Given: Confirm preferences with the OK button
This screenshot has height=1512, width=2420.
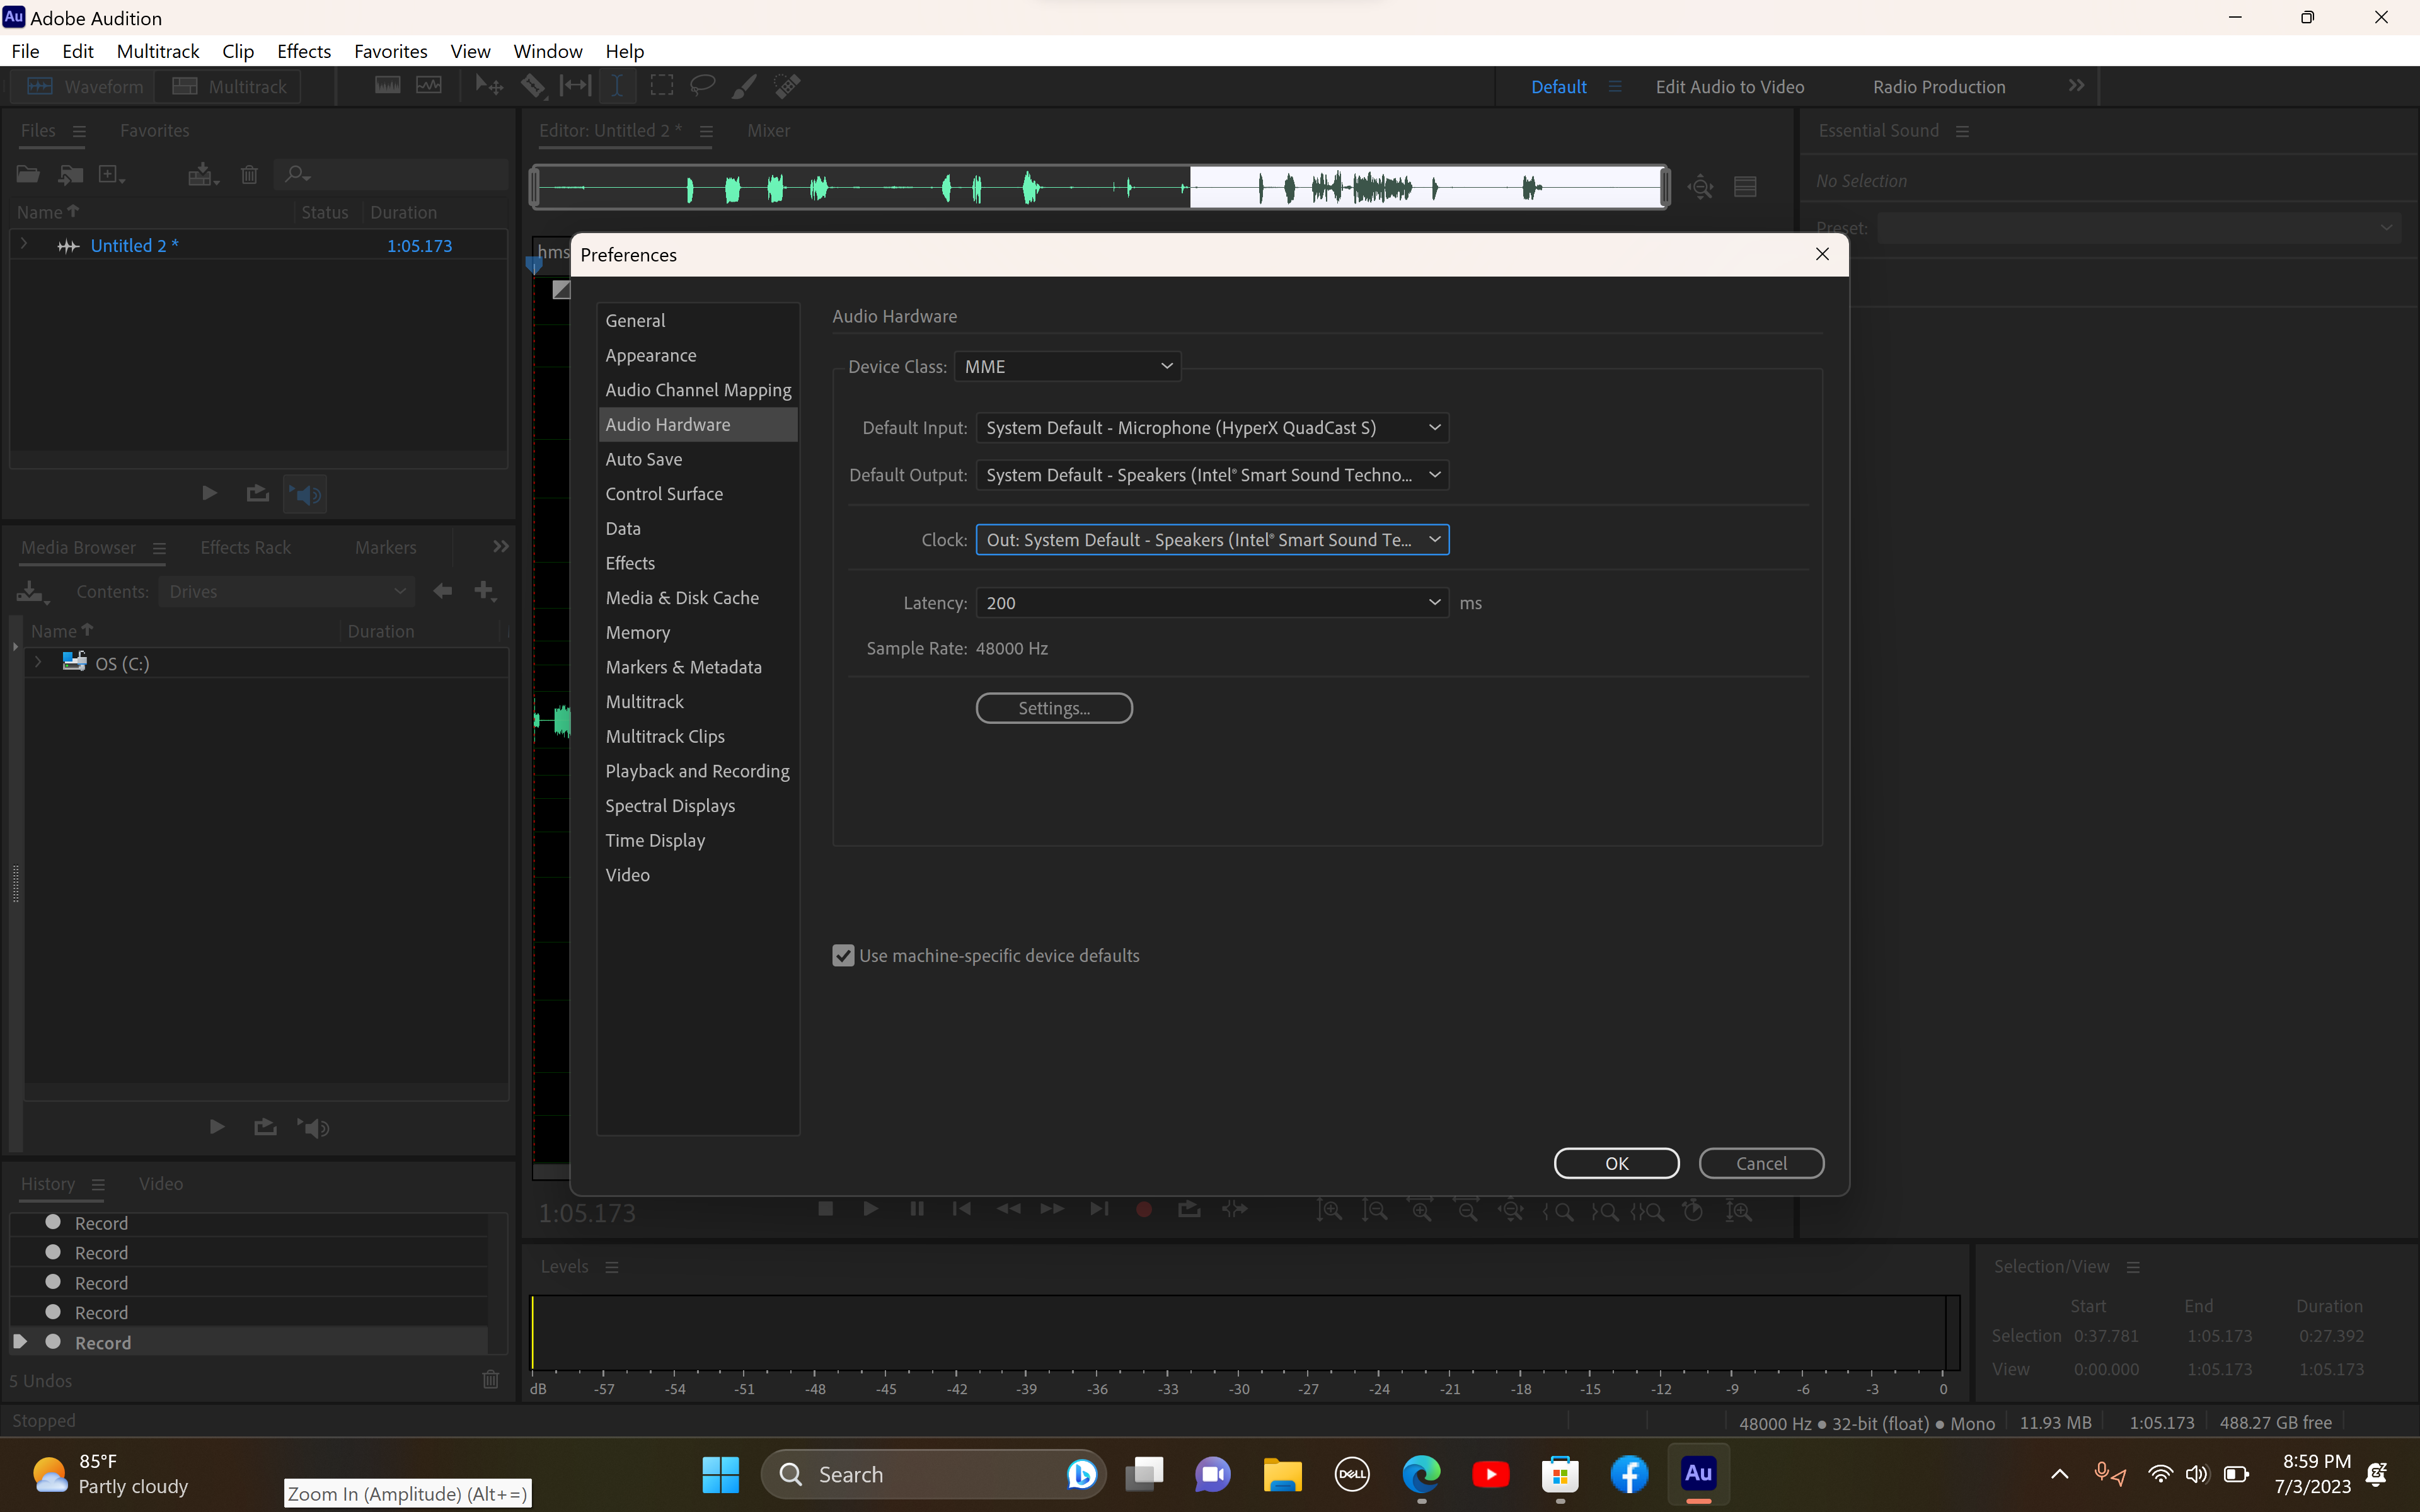Looking at the screenshot, I should coord(1615,1163).
